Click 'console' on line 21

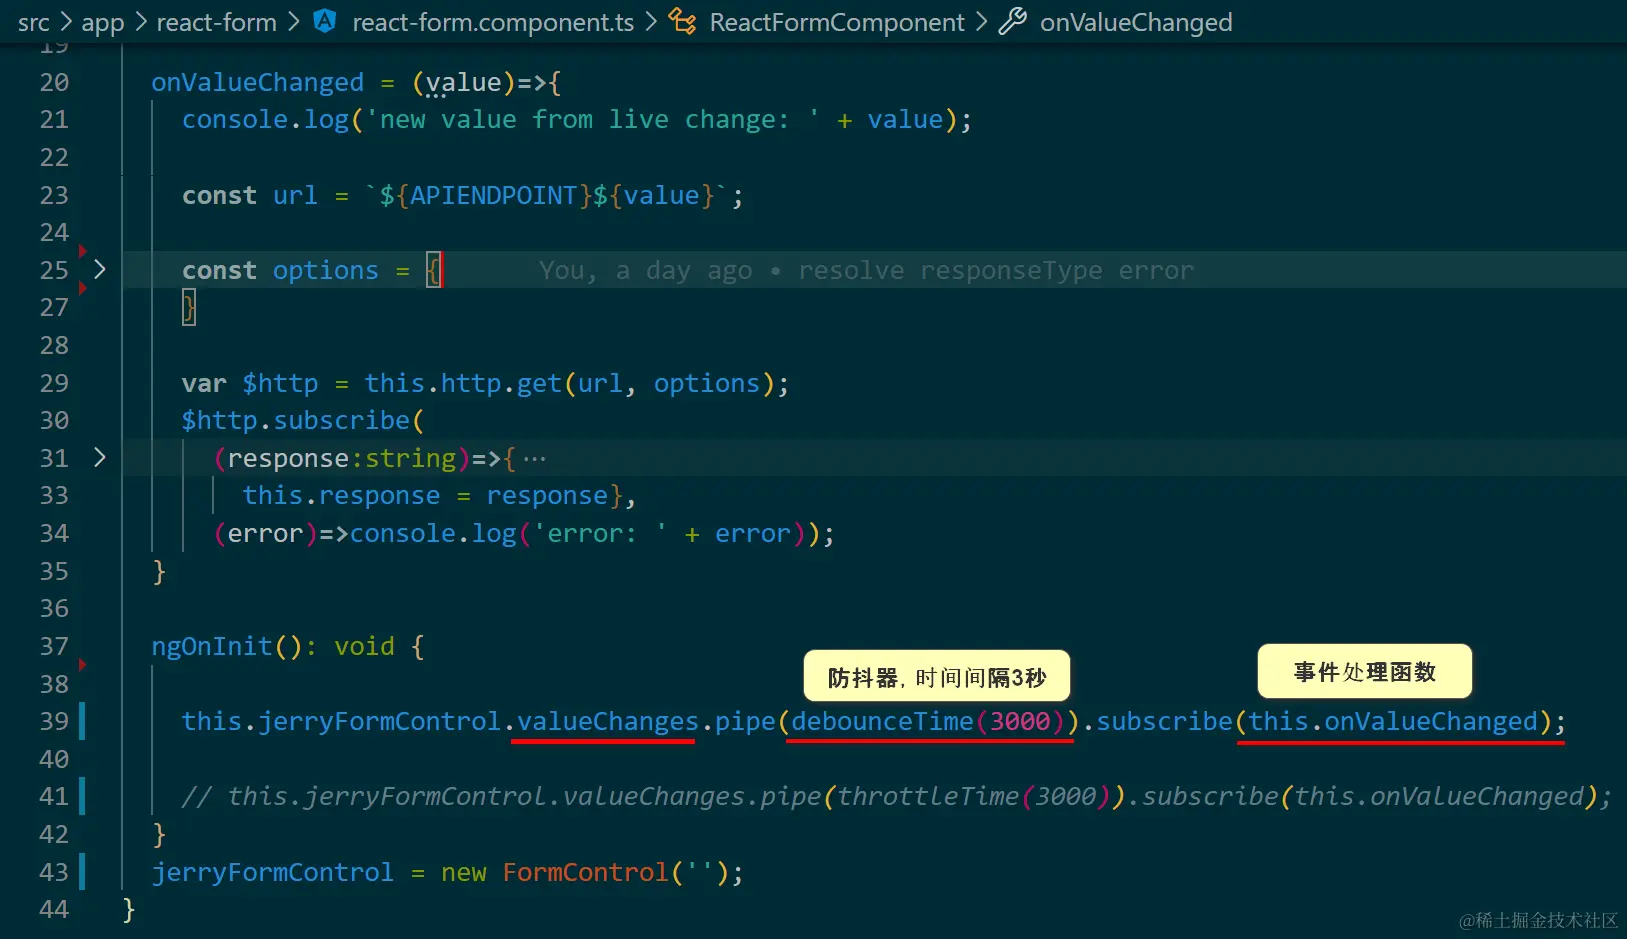tap(235, 119)
